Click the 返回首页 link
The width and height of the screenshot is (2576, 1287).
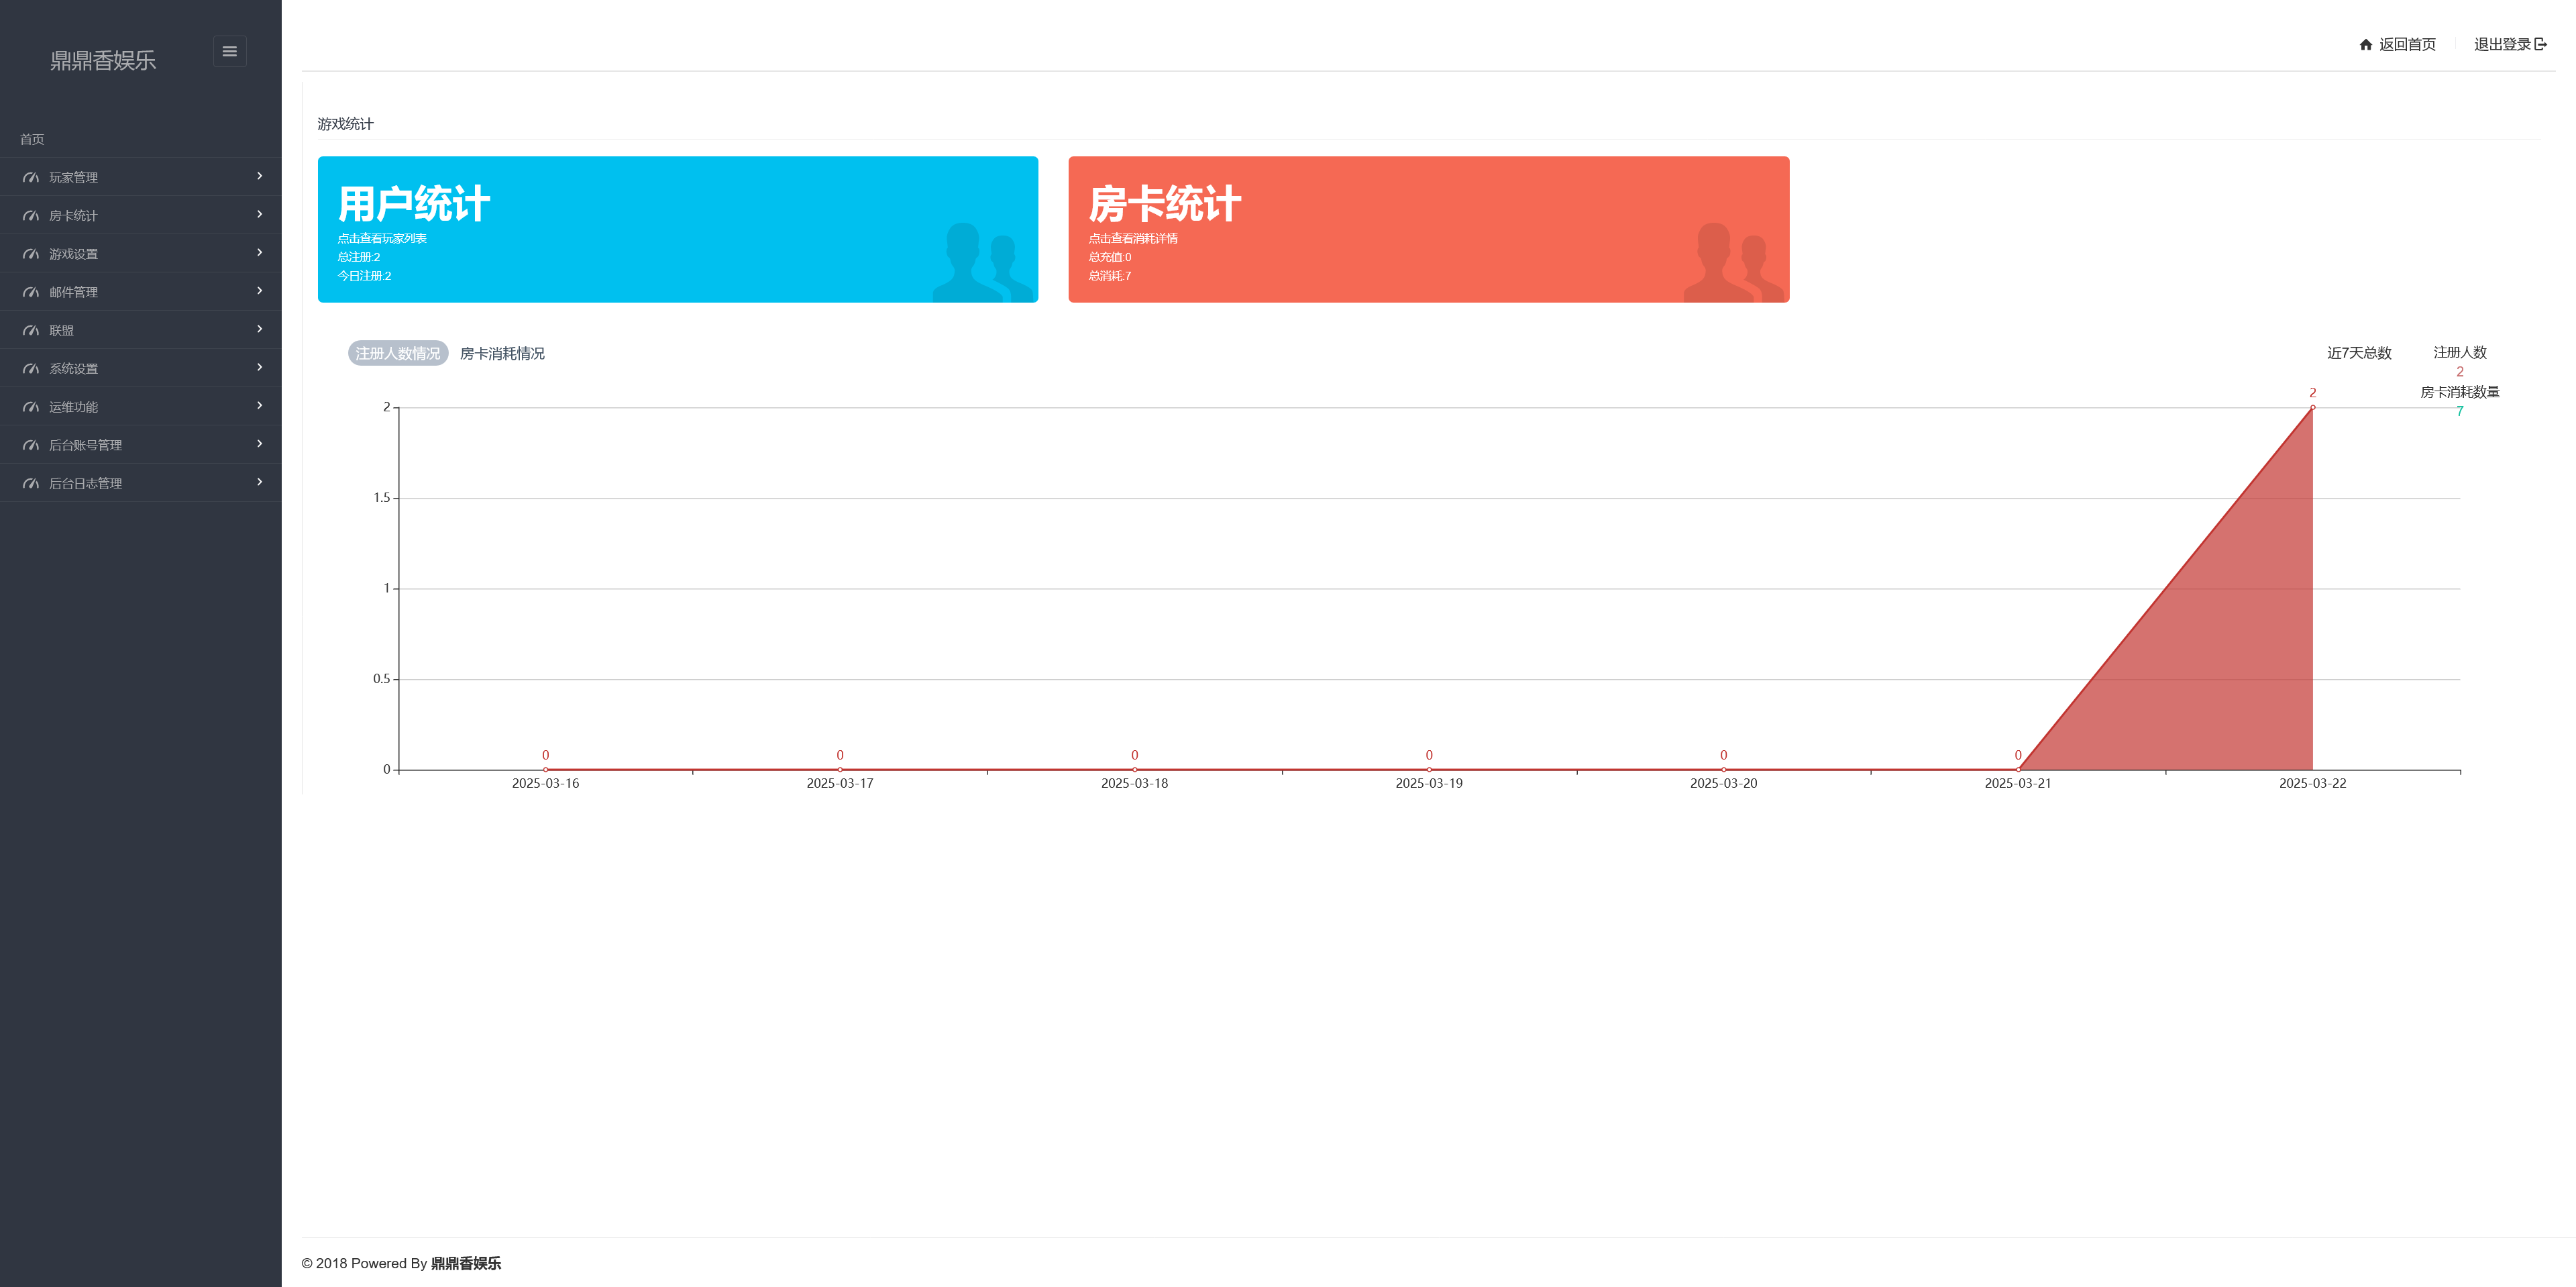click(2406, 45)
